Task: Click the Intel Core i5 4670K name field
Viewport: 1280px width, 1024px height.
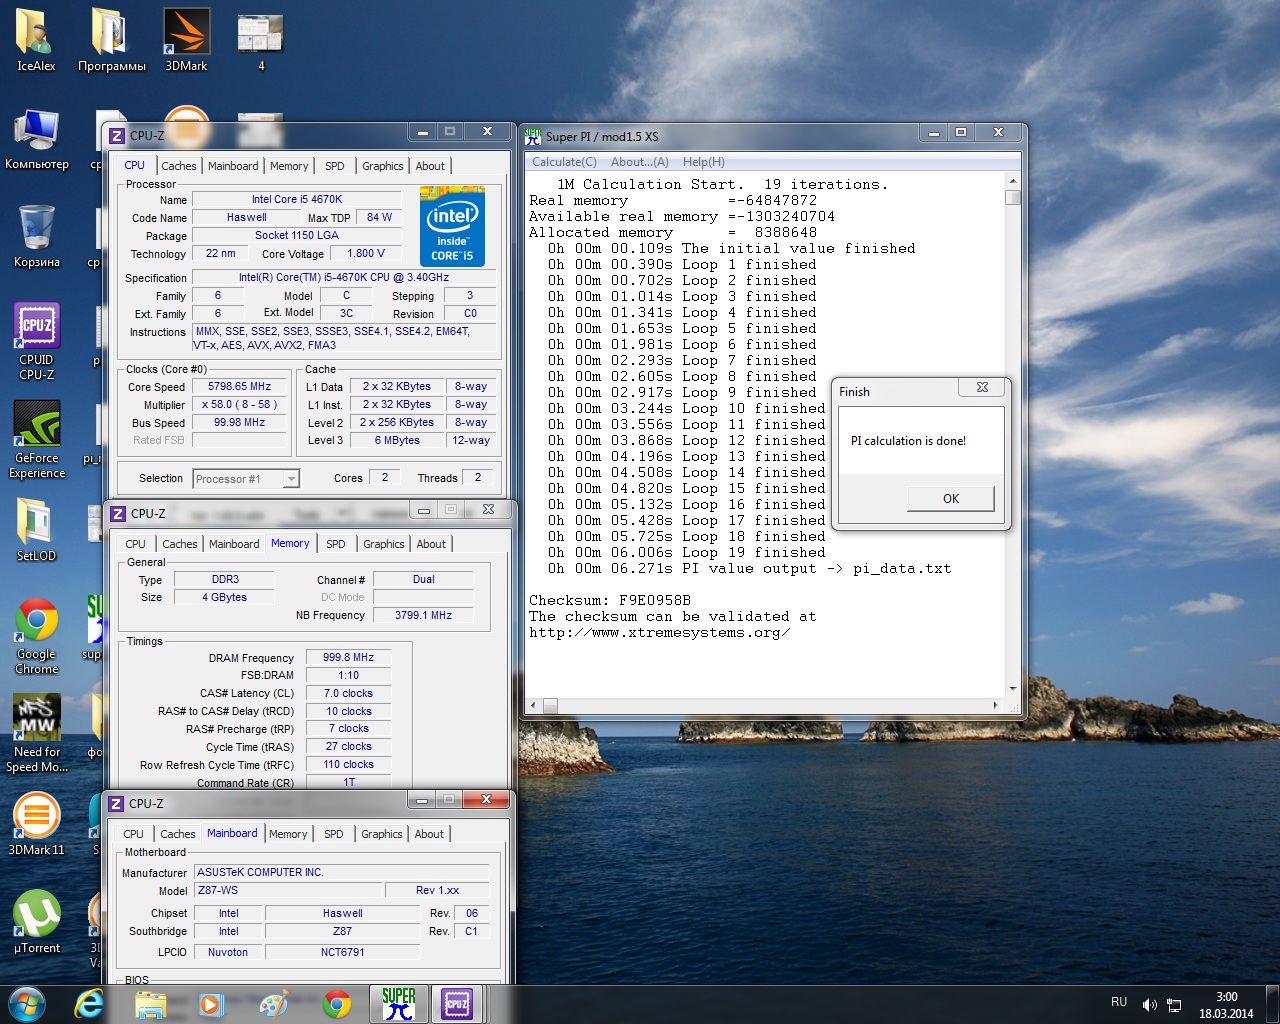Action: pos(297,199)
